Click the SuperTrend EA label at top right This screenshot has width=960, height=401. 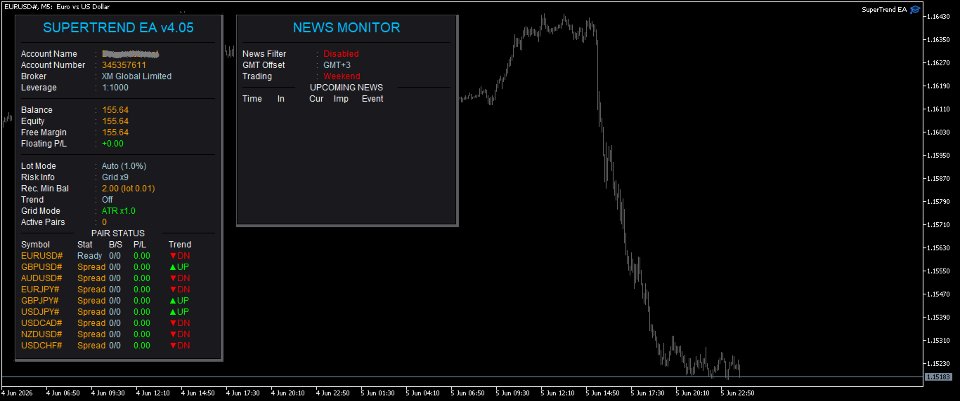point(883,9)
